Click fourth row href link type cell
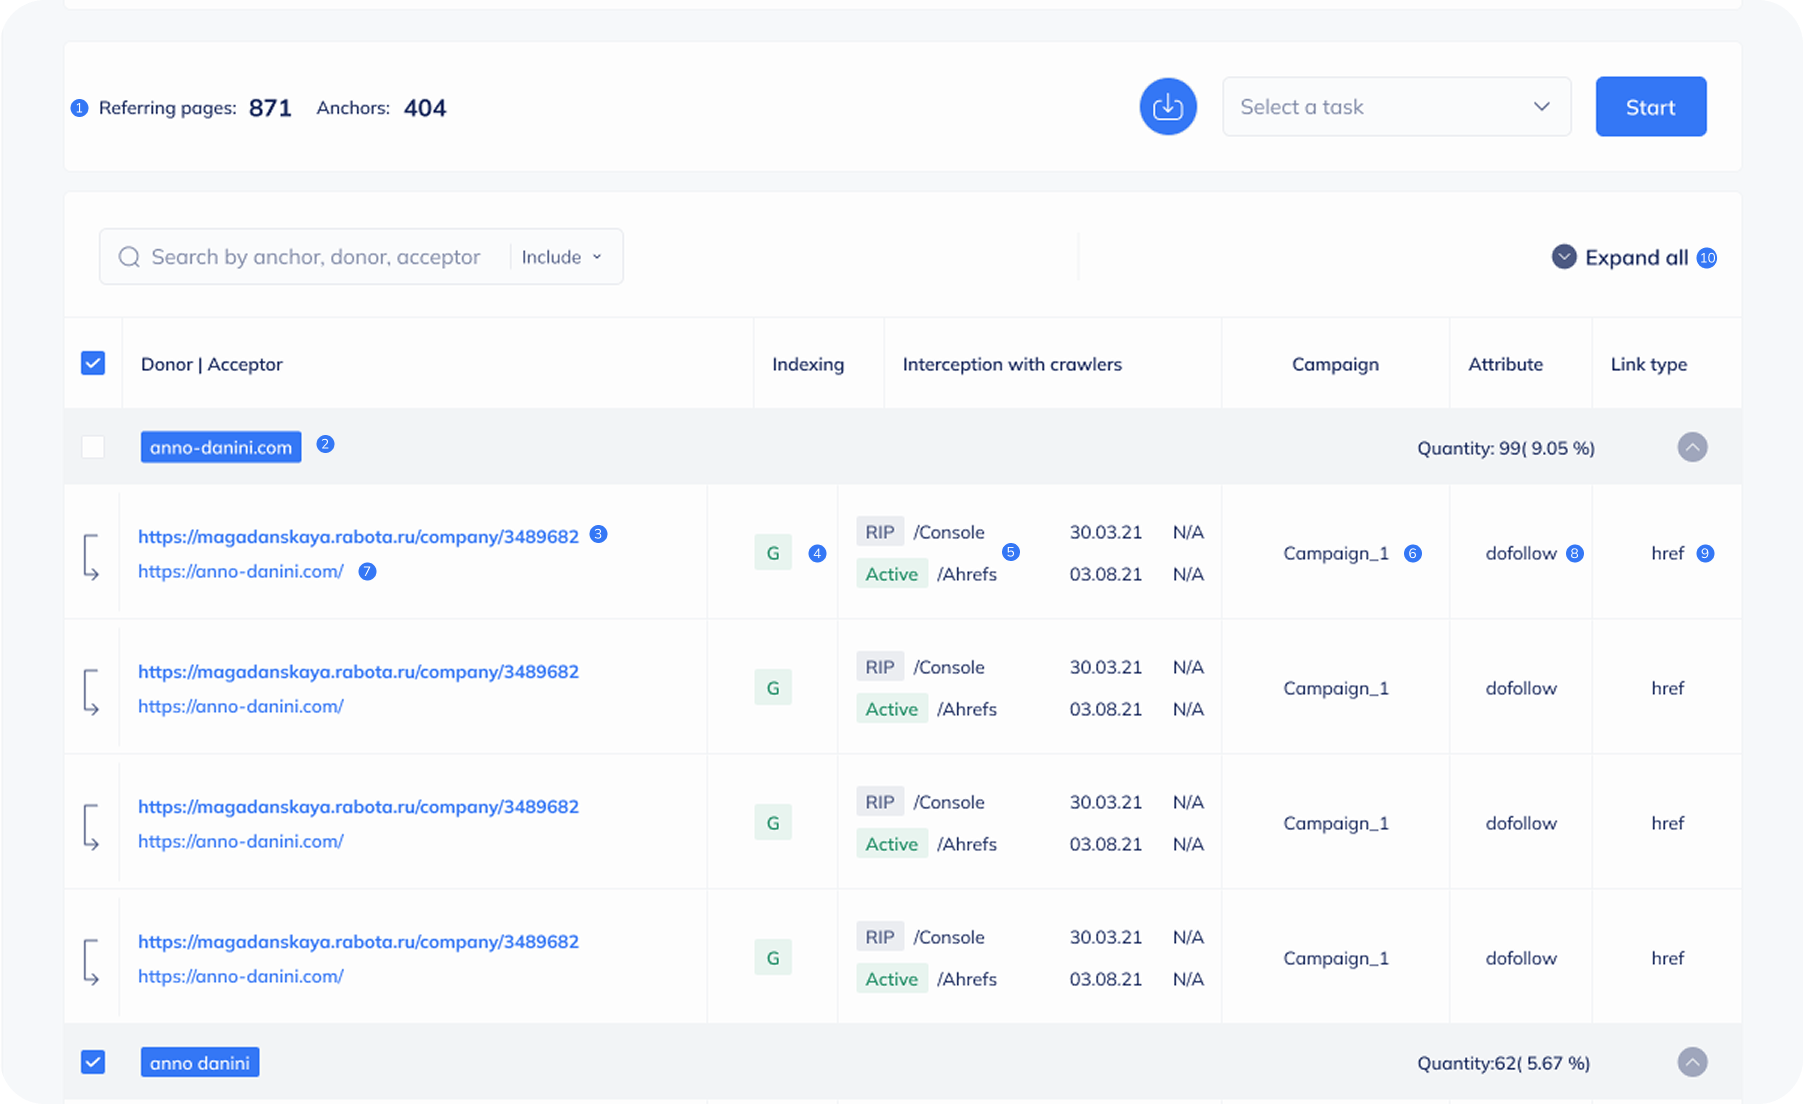Viewport: 1803px width, 1104px height. [1667, 958]
